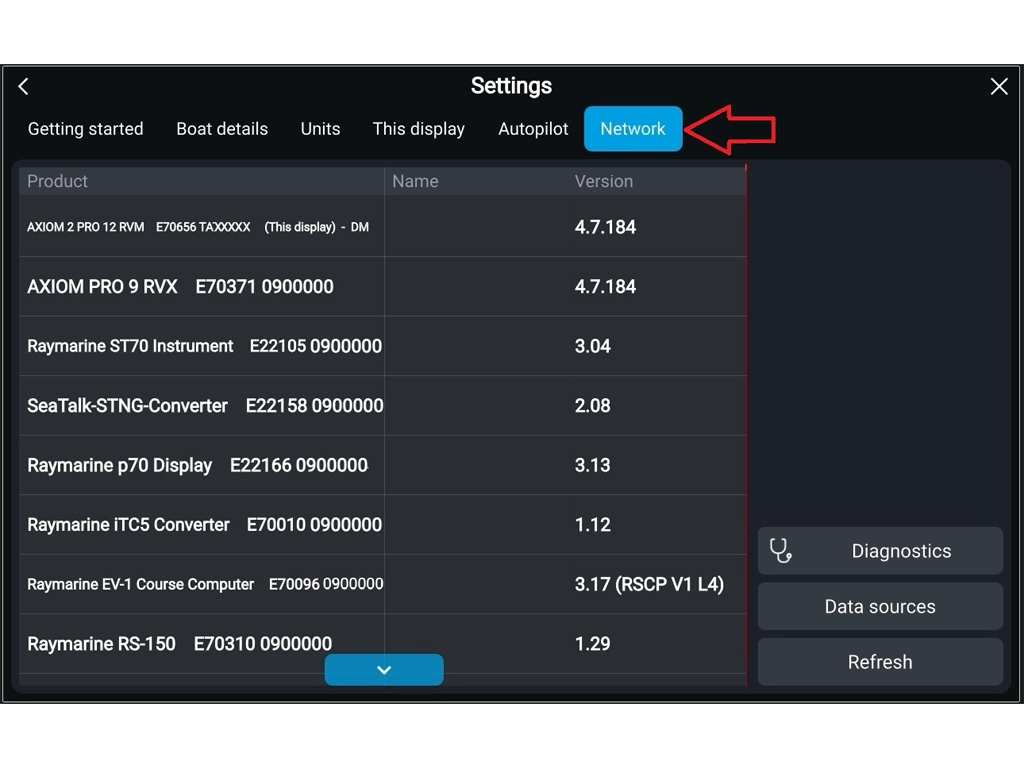
Task: Open the Units tab
Action: (320, 129)
